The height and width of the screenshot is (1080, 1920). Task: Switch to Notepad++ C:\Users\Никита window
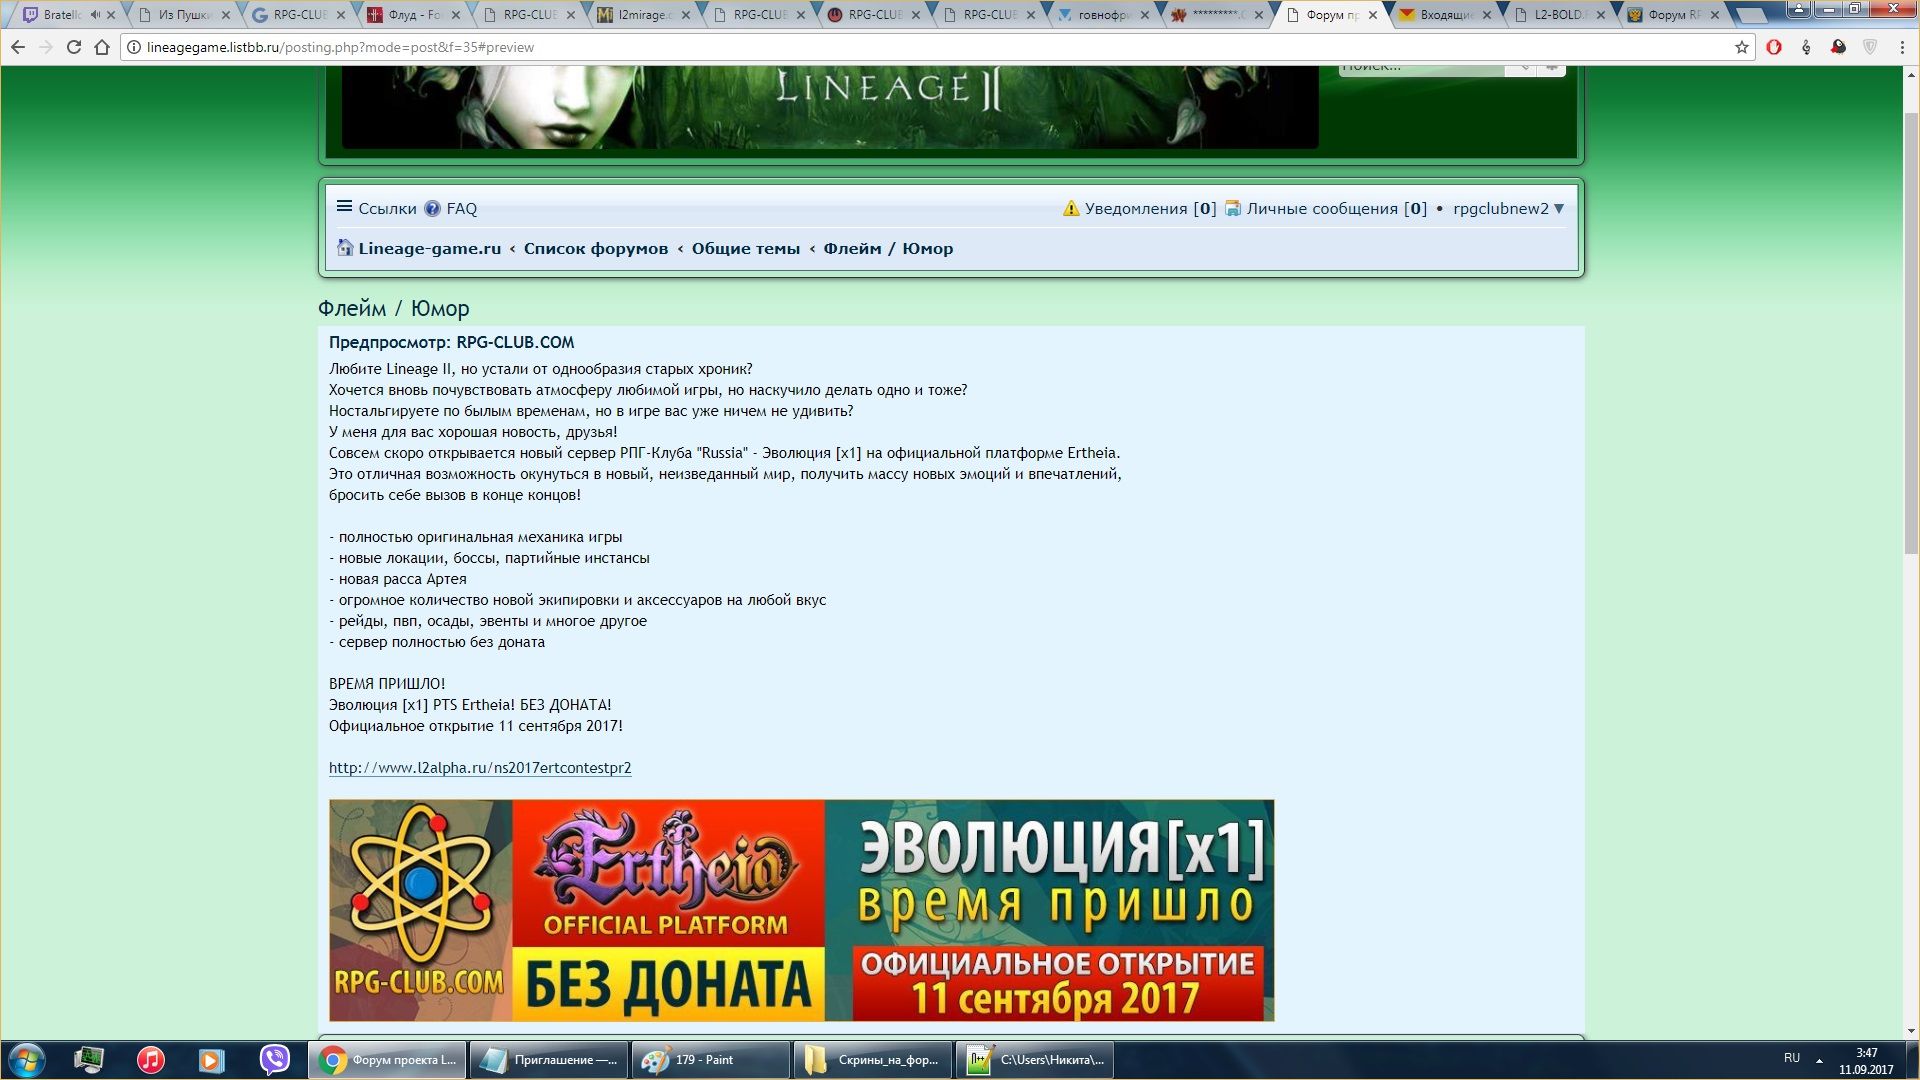(x=1035, y=1060)
